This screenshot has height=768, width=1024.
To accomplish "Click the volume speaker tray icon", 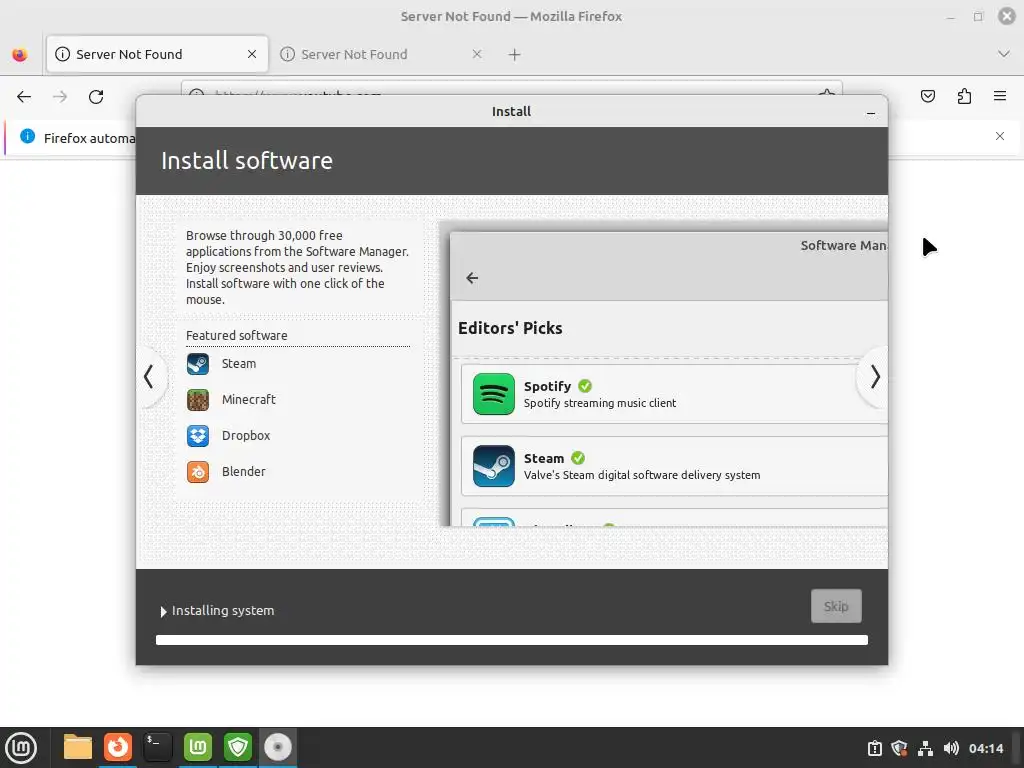I will [x=951, y=748].
